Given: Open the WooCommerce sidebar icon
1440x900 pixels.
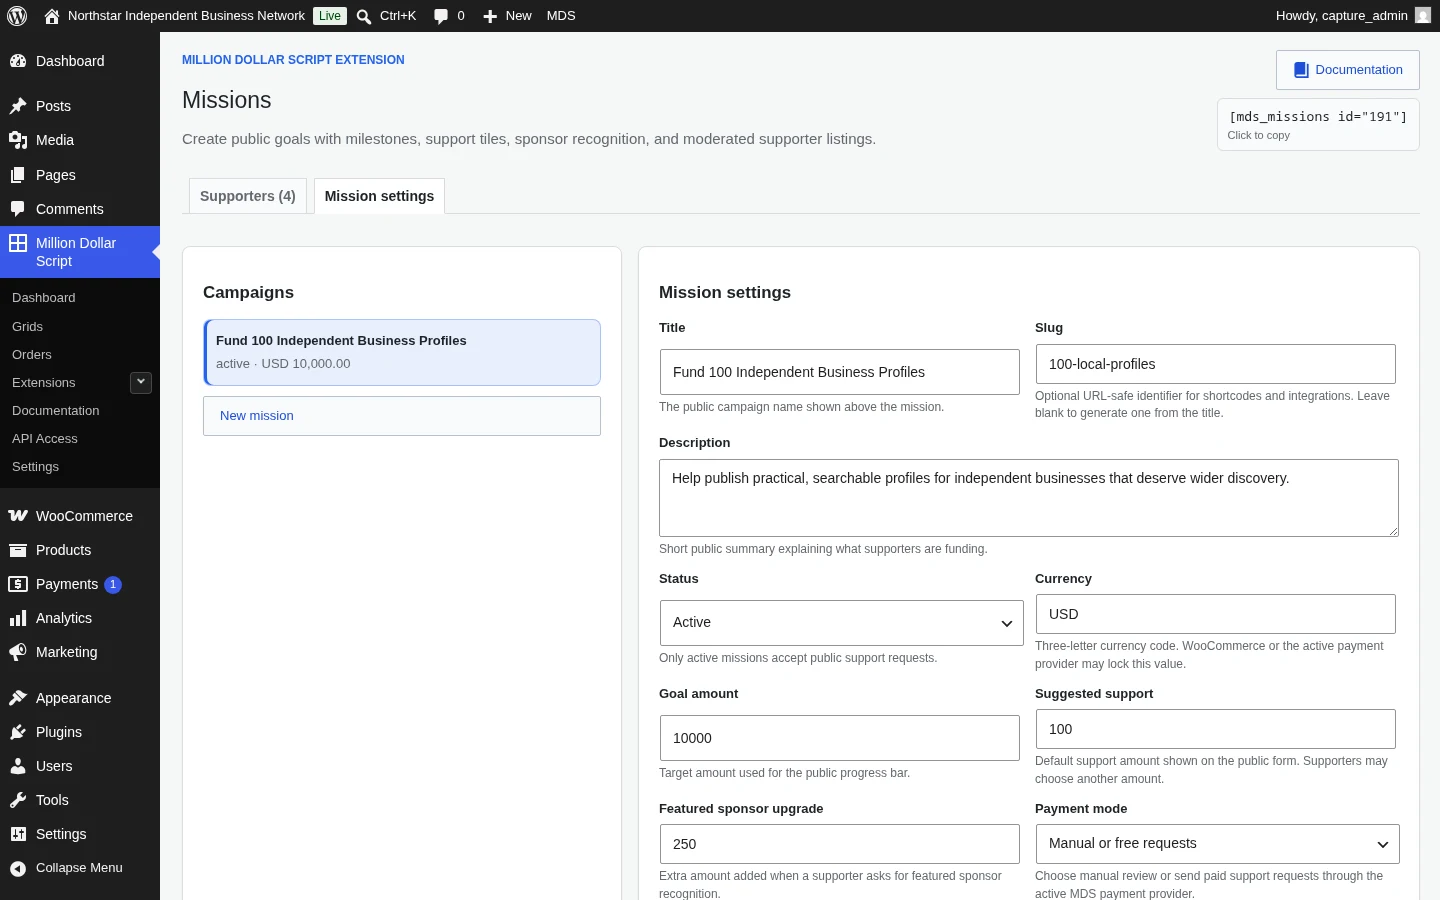Looking at the screenshot, I should 18,516.
